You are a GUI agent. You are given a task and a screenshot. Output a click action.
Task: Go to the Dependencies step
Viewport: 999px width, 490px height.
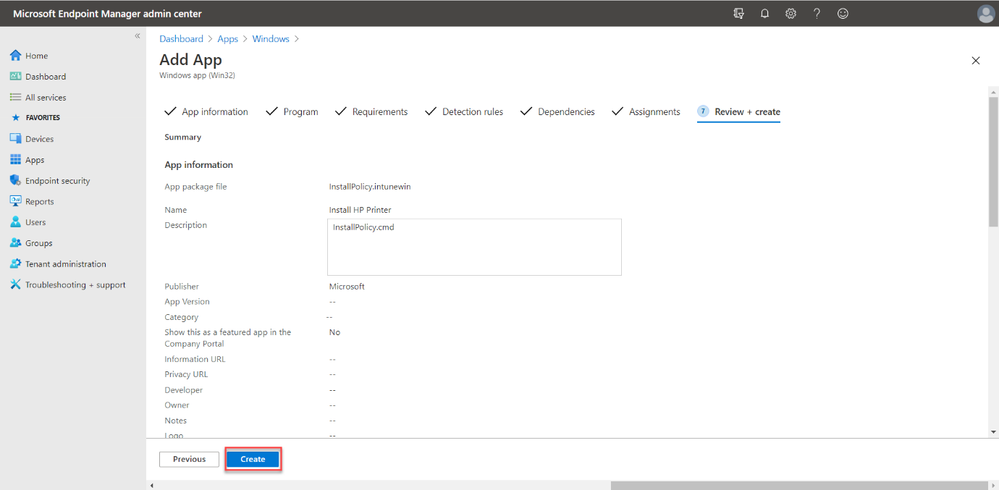557,112
